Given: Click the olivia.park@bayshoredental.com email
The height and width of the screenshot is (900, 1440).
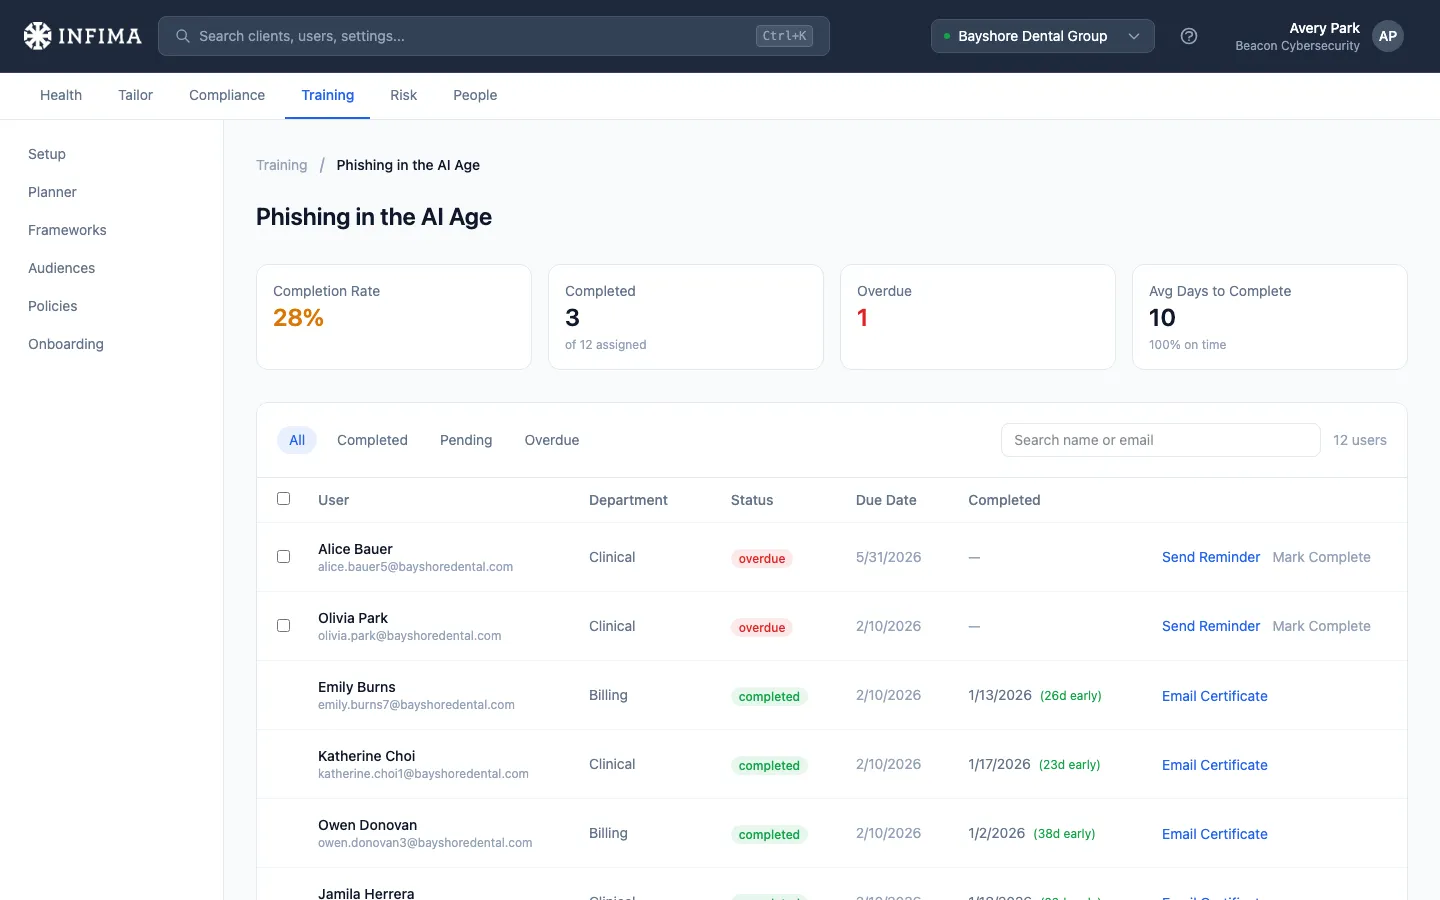Looking at the screenshot, I should (410, 636).
